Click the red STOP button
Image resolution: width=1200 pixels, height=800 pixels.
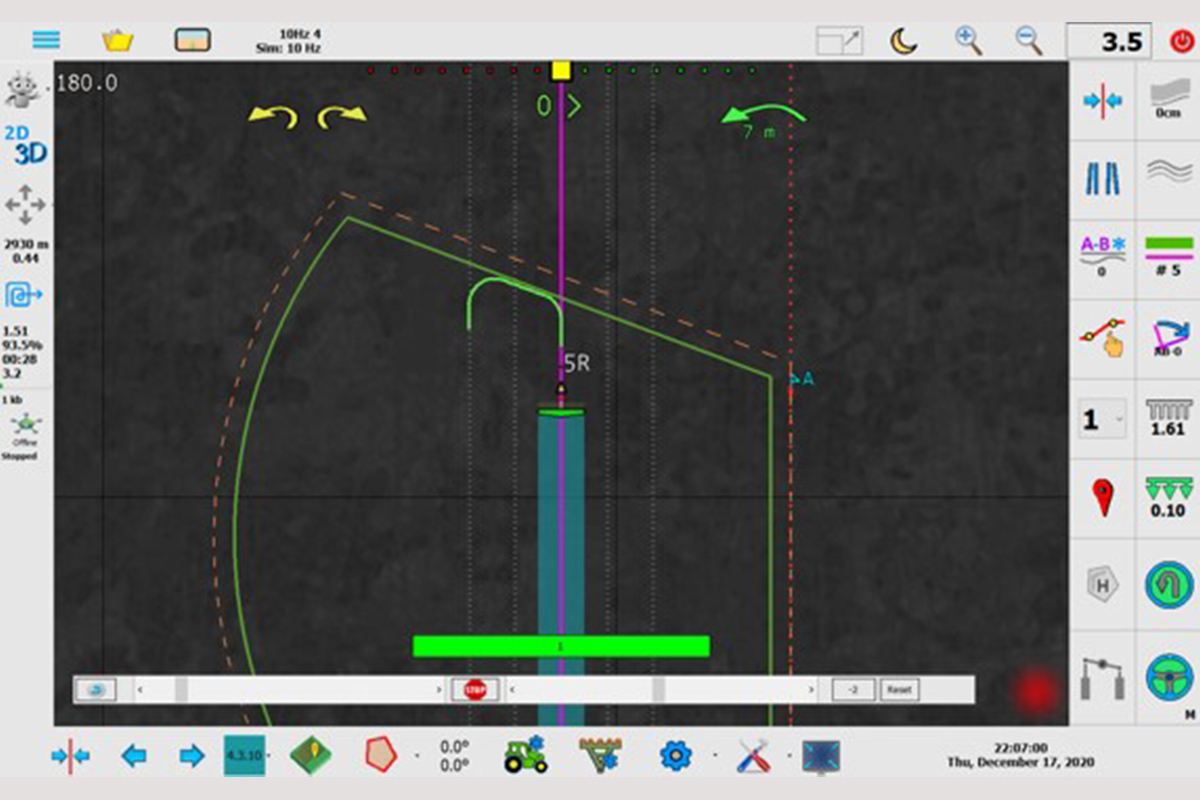pos(475,690)
